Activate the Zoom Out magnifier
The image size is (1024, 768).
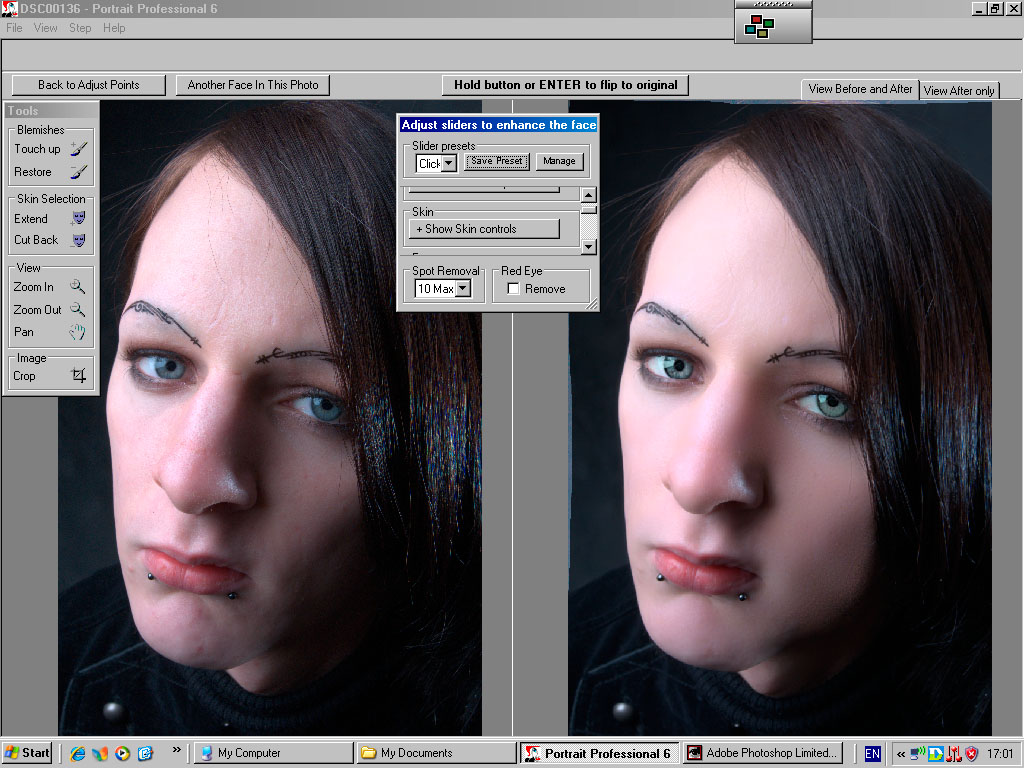click(x=51, y=310)
